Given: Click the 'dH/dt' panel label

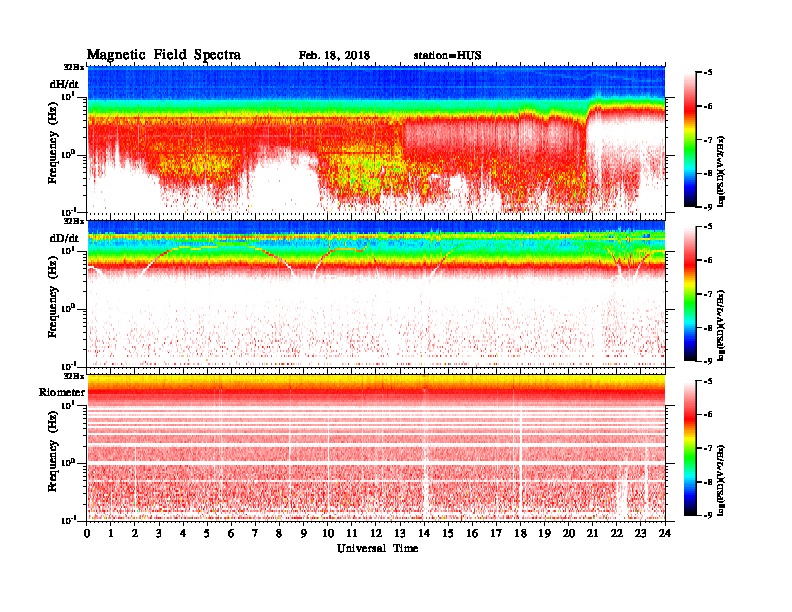Looking at the screenshot, I should click(x=64, y=84).
